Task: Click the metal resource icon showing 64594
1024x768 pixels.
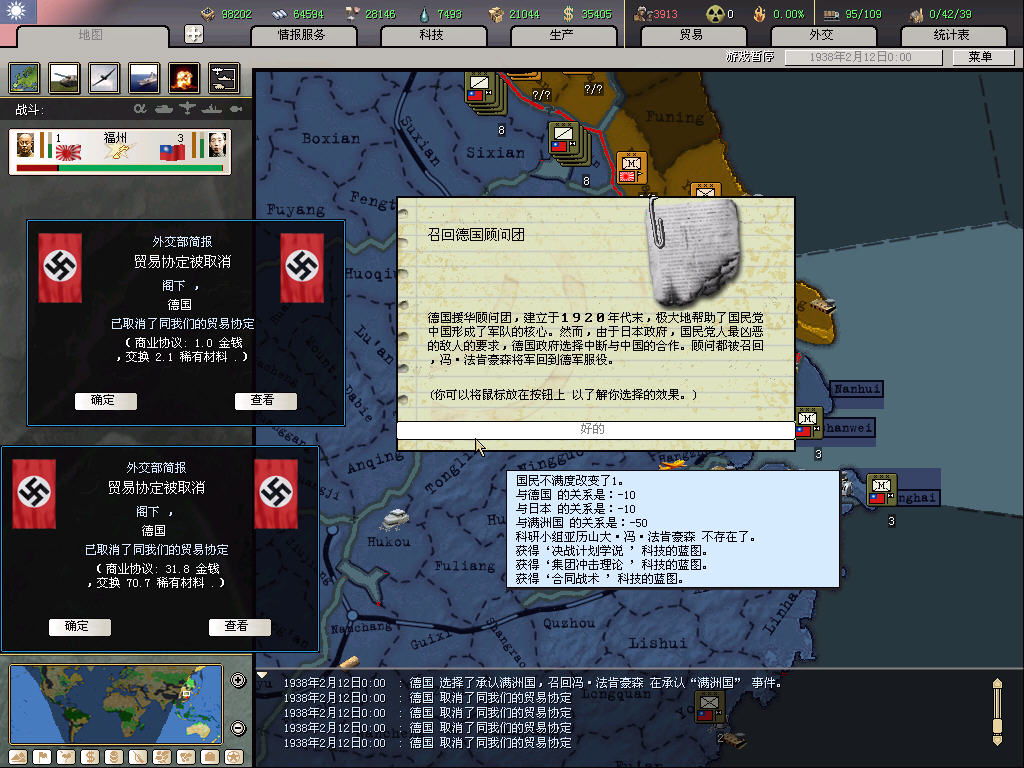Action: click(x=280, y=14)
